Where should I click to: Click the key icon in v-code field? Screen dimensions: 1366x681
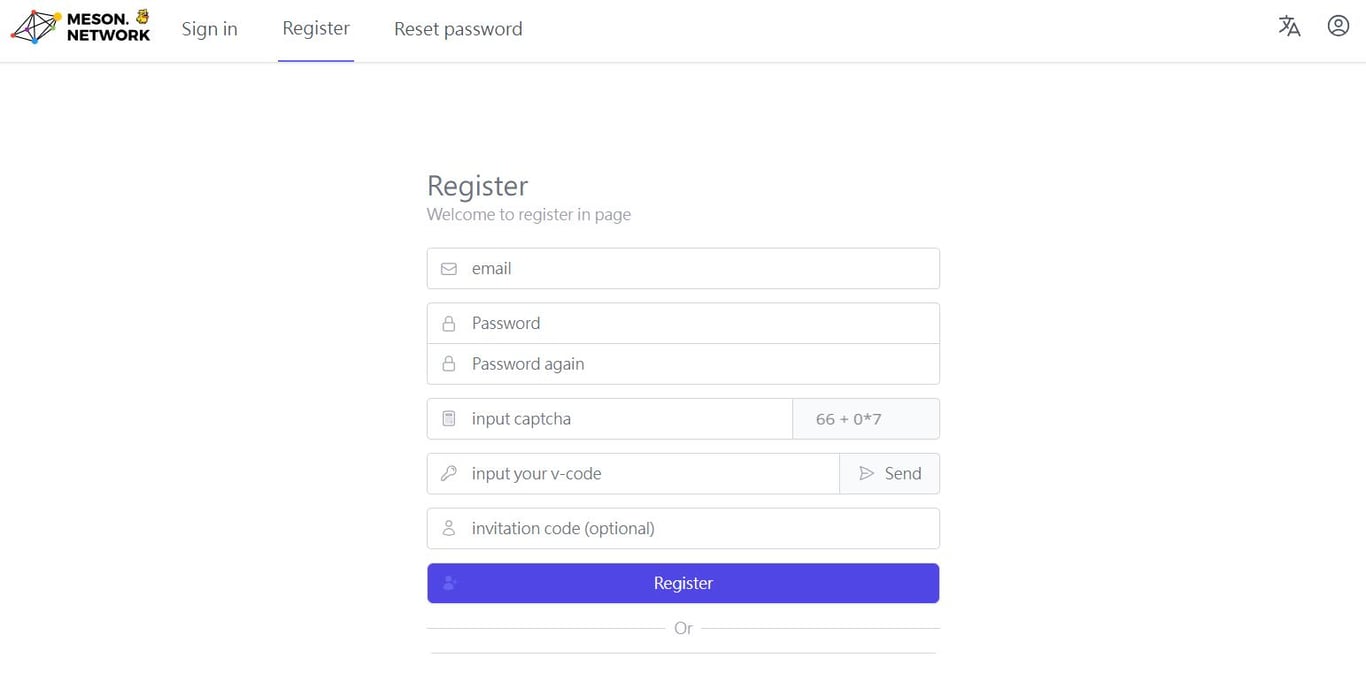[449, 474]
